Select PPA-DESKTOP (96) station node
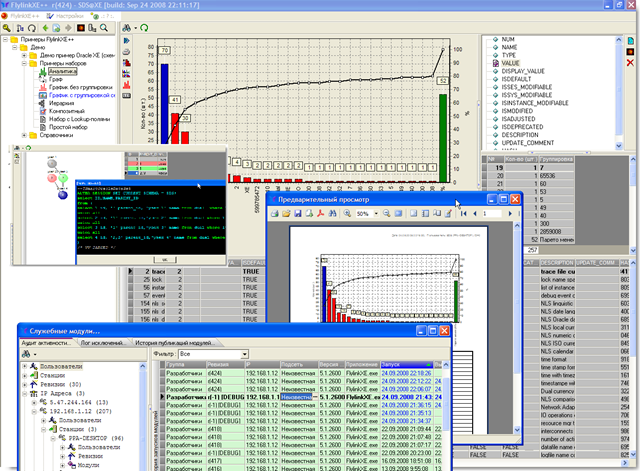The width and height of the screenshot is (640, 471). pos(96,438)
